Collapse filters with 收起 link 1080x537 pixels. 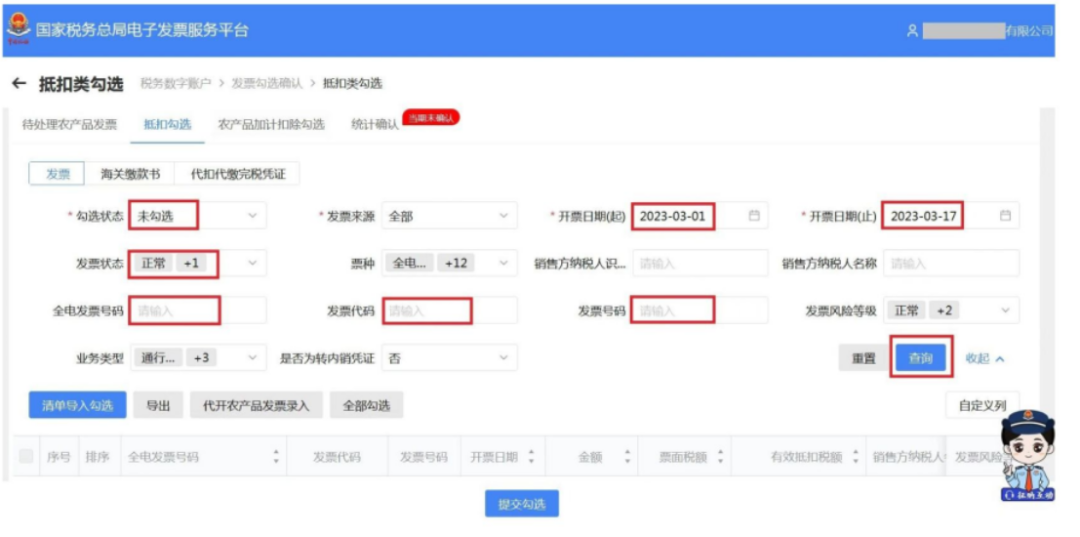click(x=984, y=358)
